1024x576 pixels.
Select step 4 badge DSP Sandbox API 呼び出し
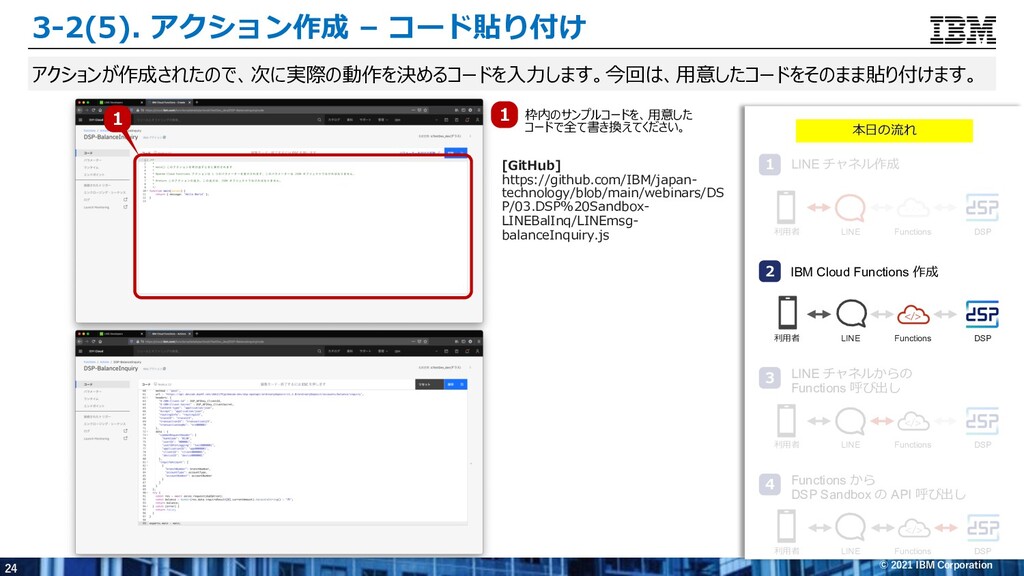(769, 485)
